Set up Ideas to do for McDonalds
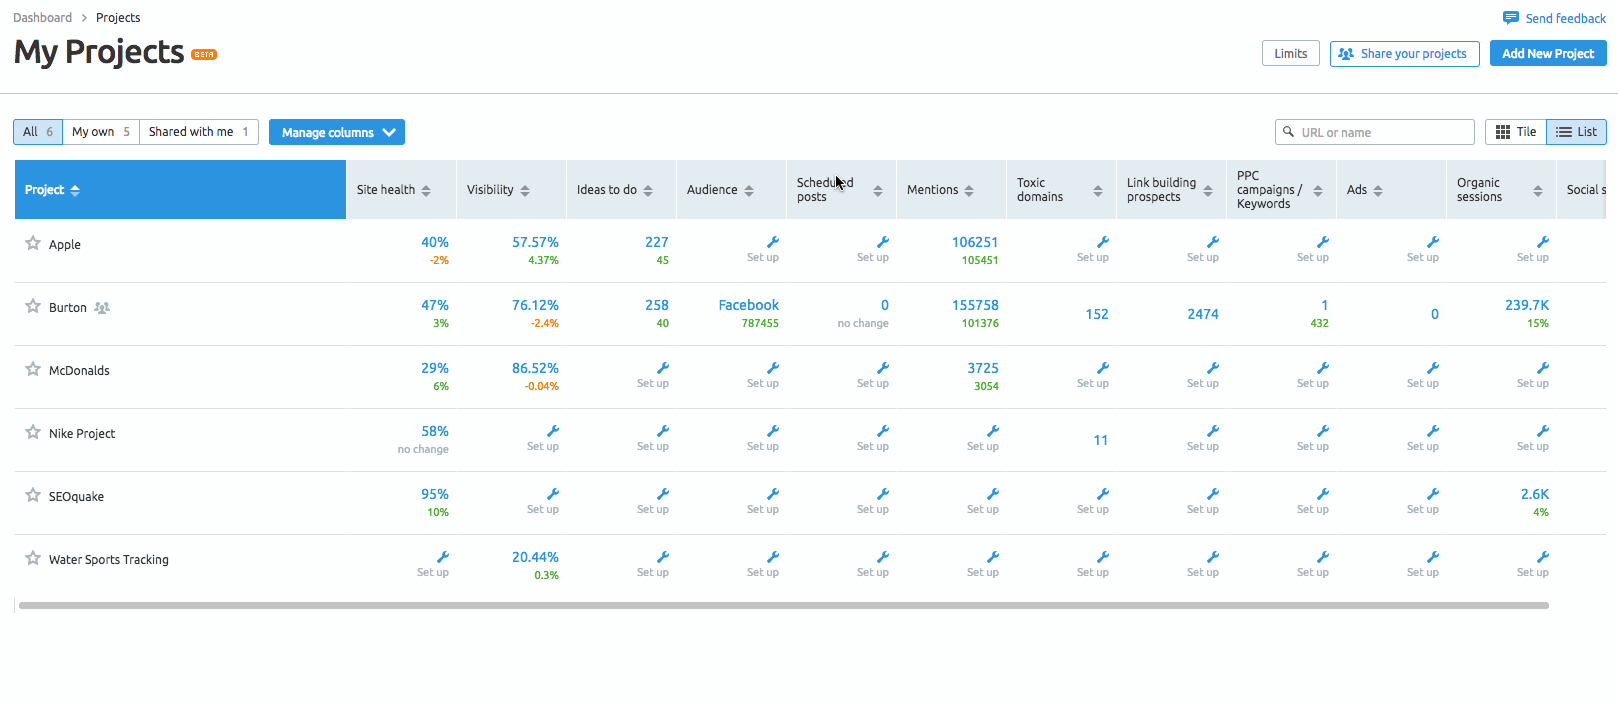This screenshot has width=1618, height=705. click(x=653, y=375)
